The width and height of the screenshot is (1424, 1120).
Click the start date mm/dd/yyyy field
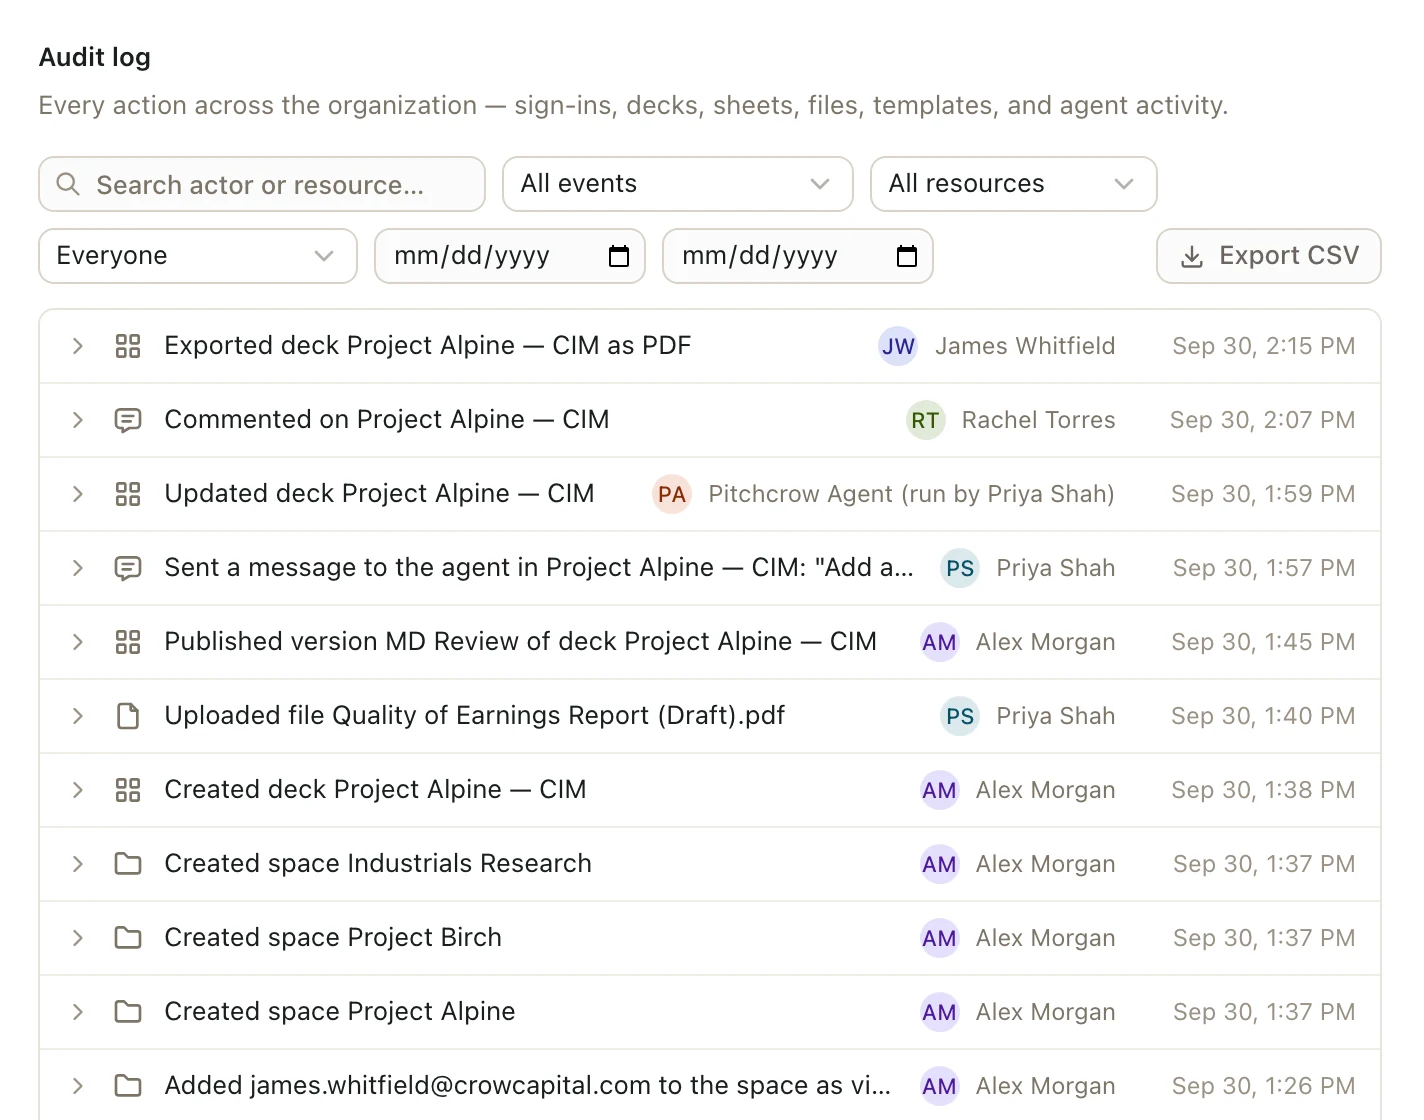pyautogui.click(x=510, y=256)
